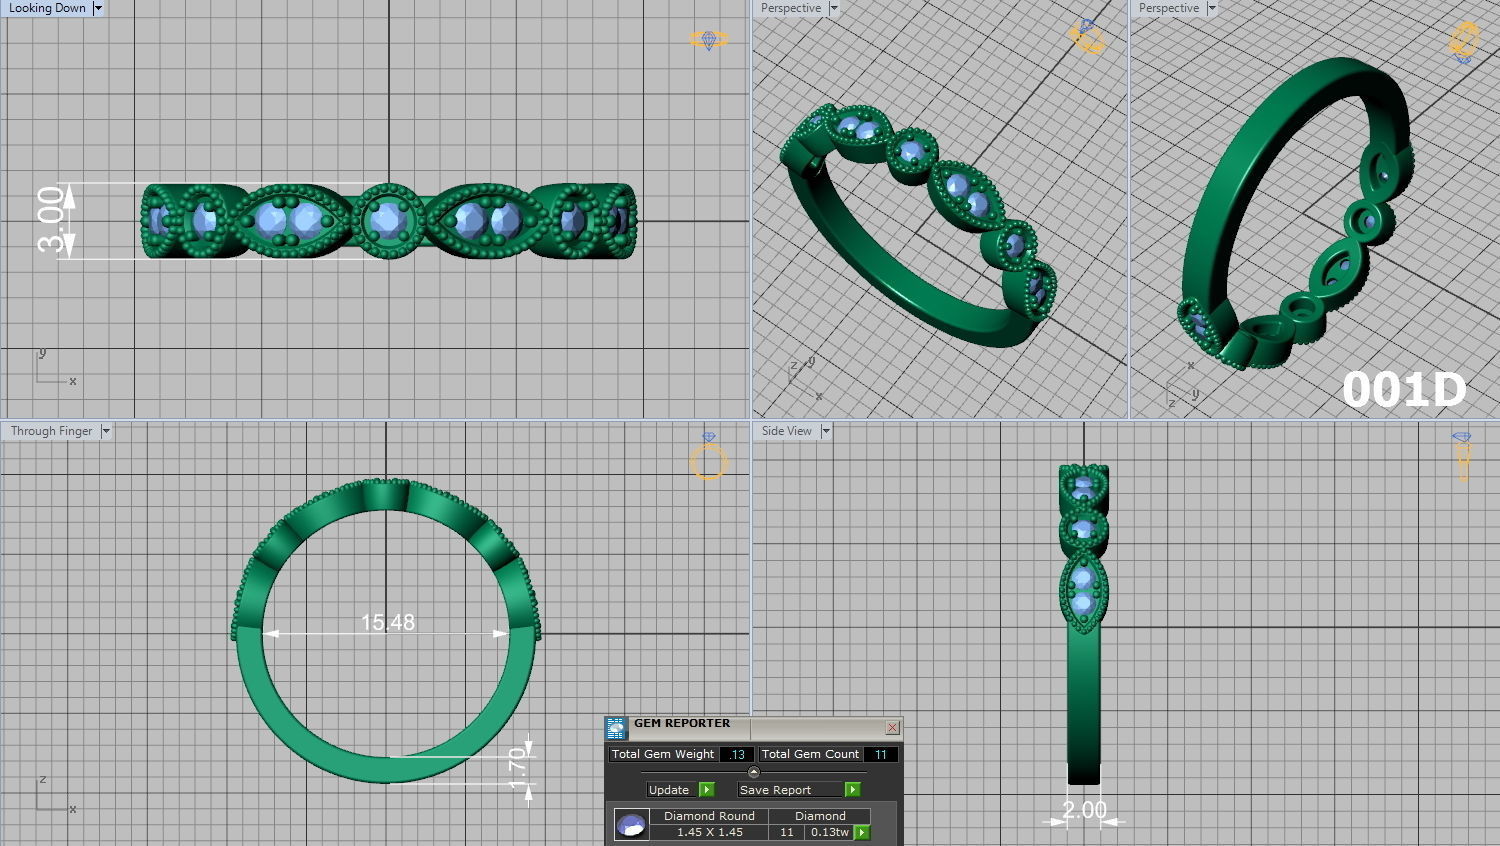Click the 001D Perspective viewport title
1500x846 pixels.
(1169, 8)
